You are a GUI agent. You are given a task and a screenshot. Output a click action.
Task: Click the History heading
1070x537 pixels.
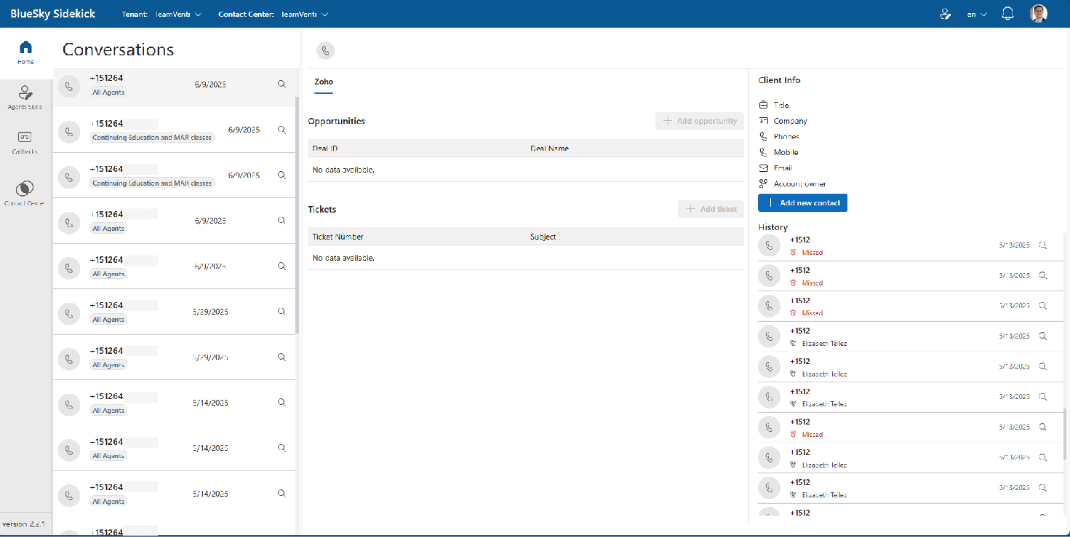pos(772,227)
